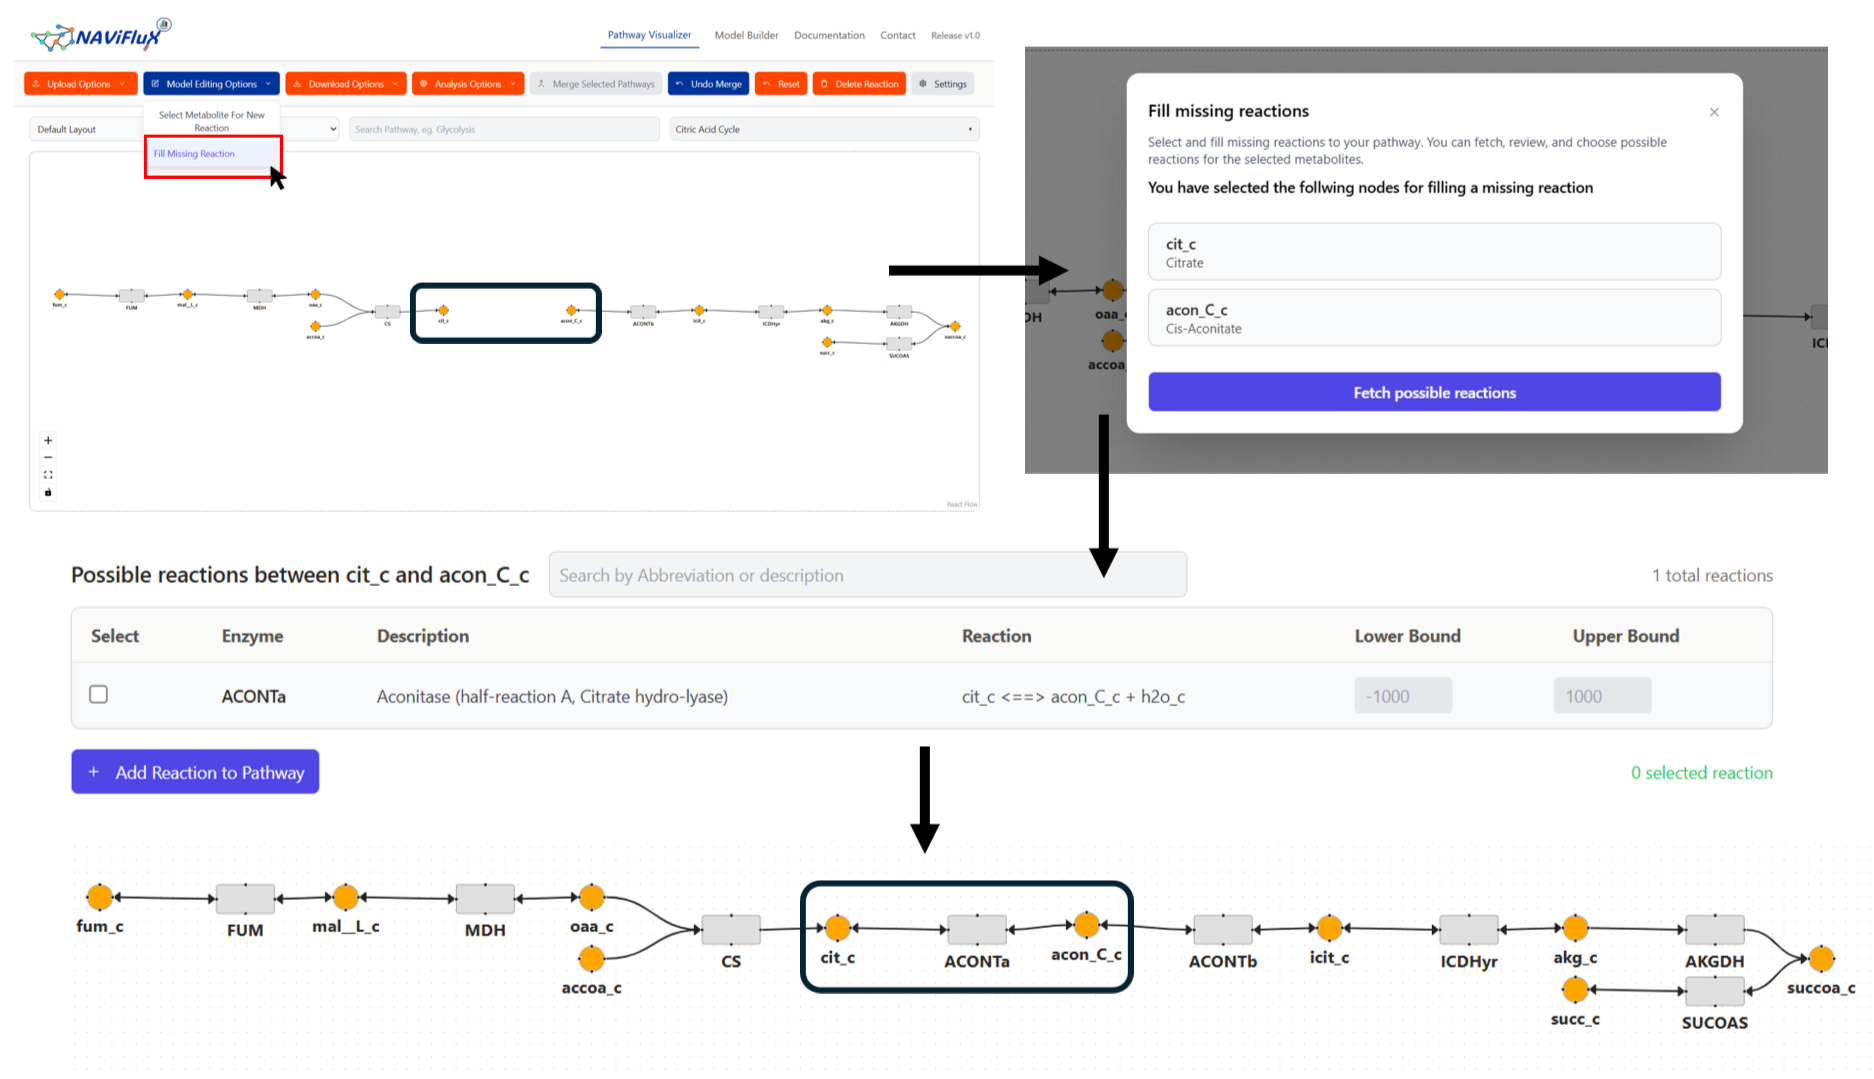The image size is (1874, 1079).
Task: Open the Analysis Options dropdown
Action: (467, 84)
